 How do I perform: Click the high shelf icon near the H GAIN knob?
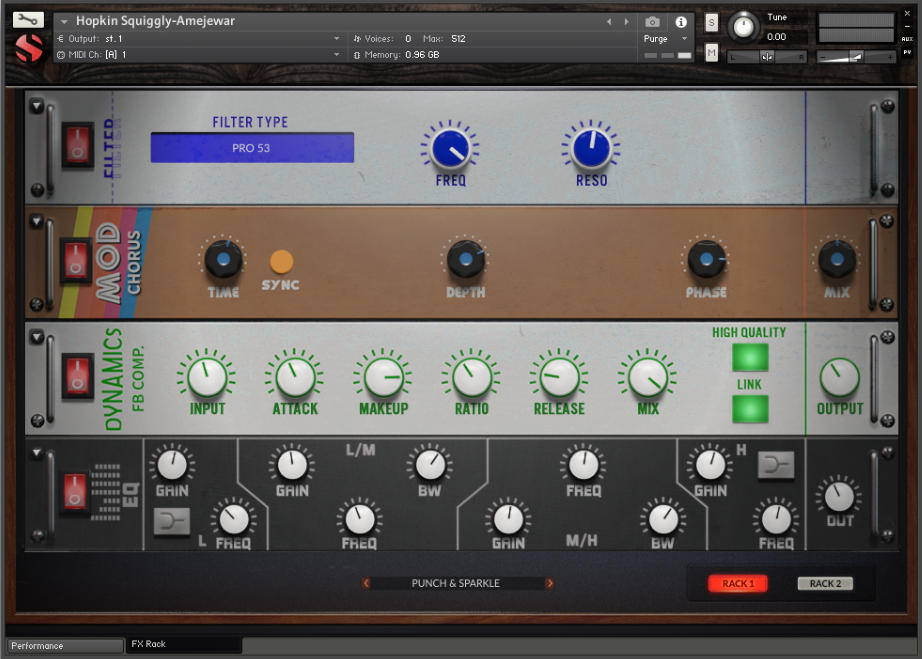777,465
